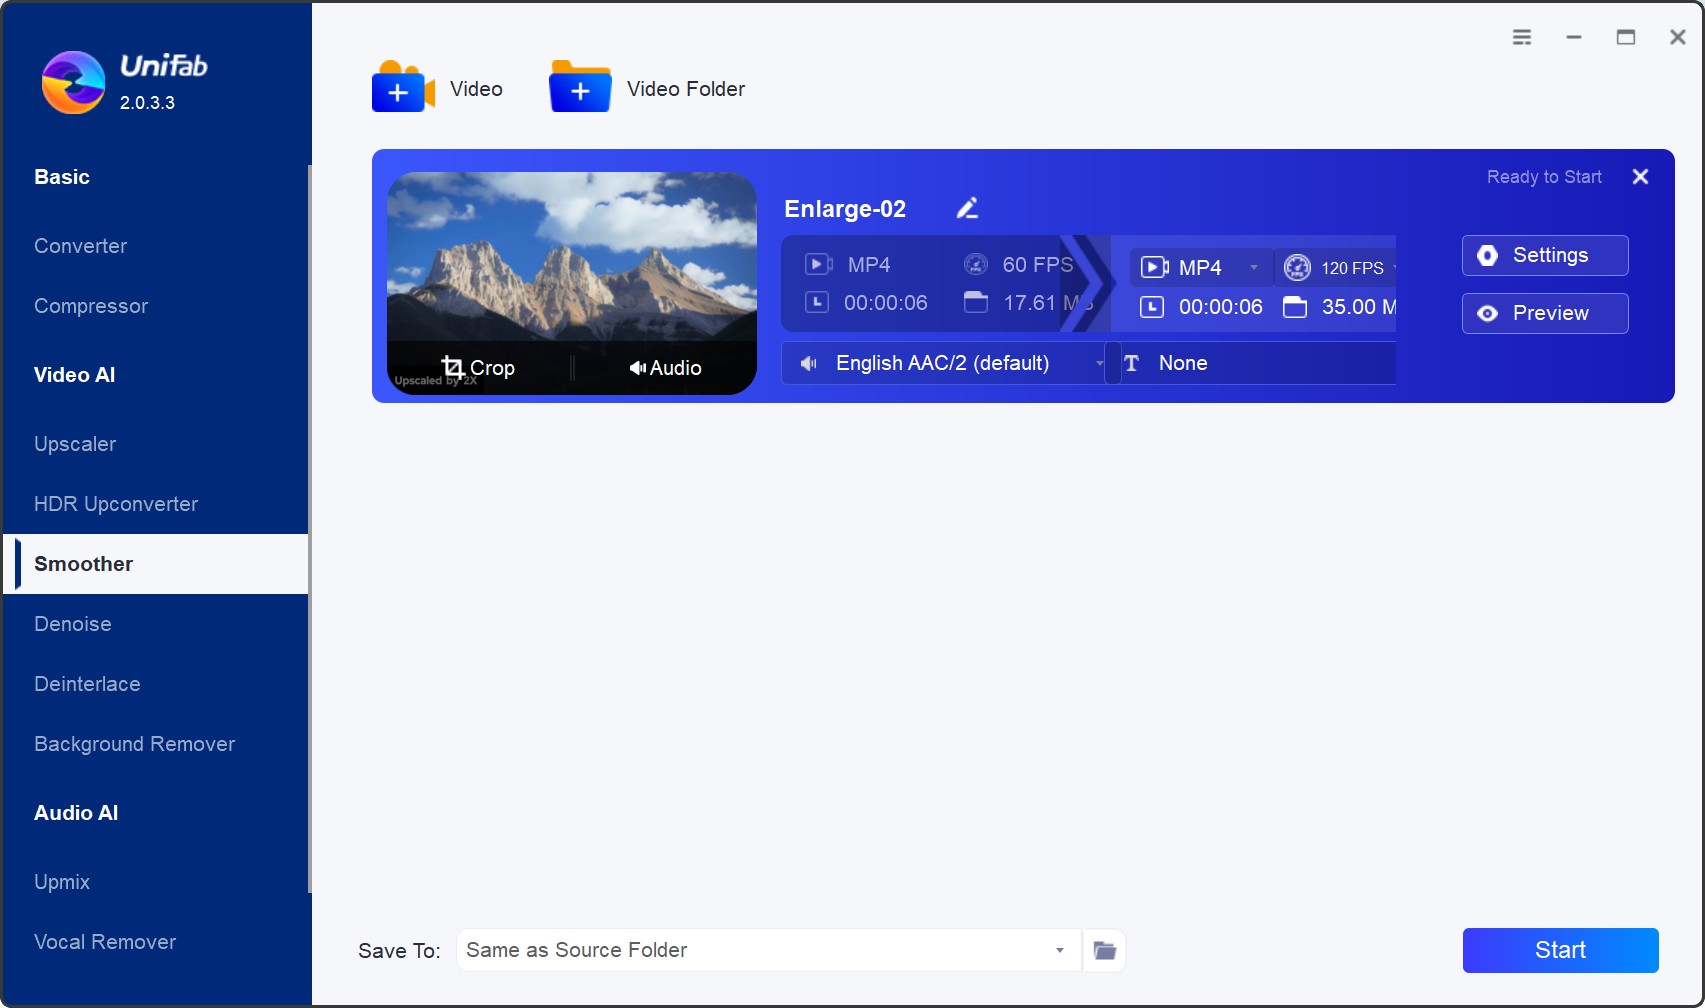The width and height of the screenshot is (1705, 1008).
Task: Open the Upscaler section
Action: coord(75,443)
